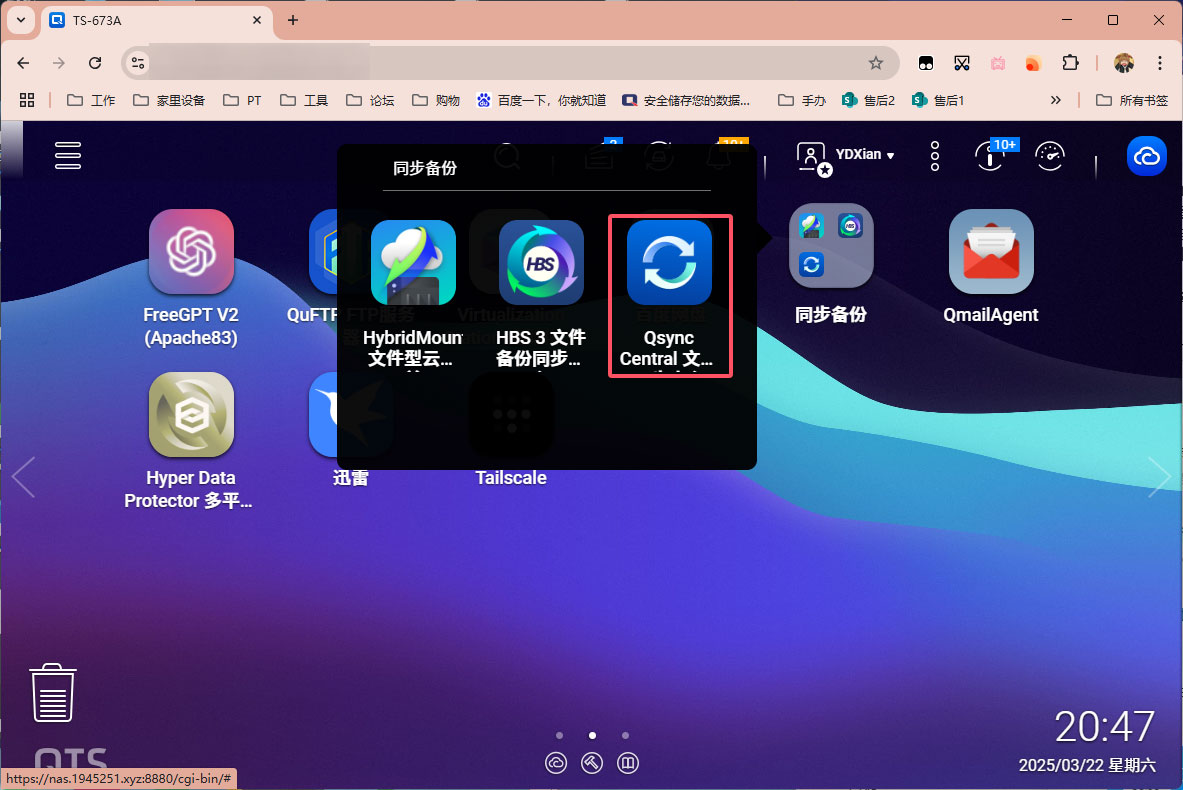The width and height of the screenshot is (1183, 790).
Task: Open 安全储存您的数据 bookmark link
Action: click(x=686, y=100)
